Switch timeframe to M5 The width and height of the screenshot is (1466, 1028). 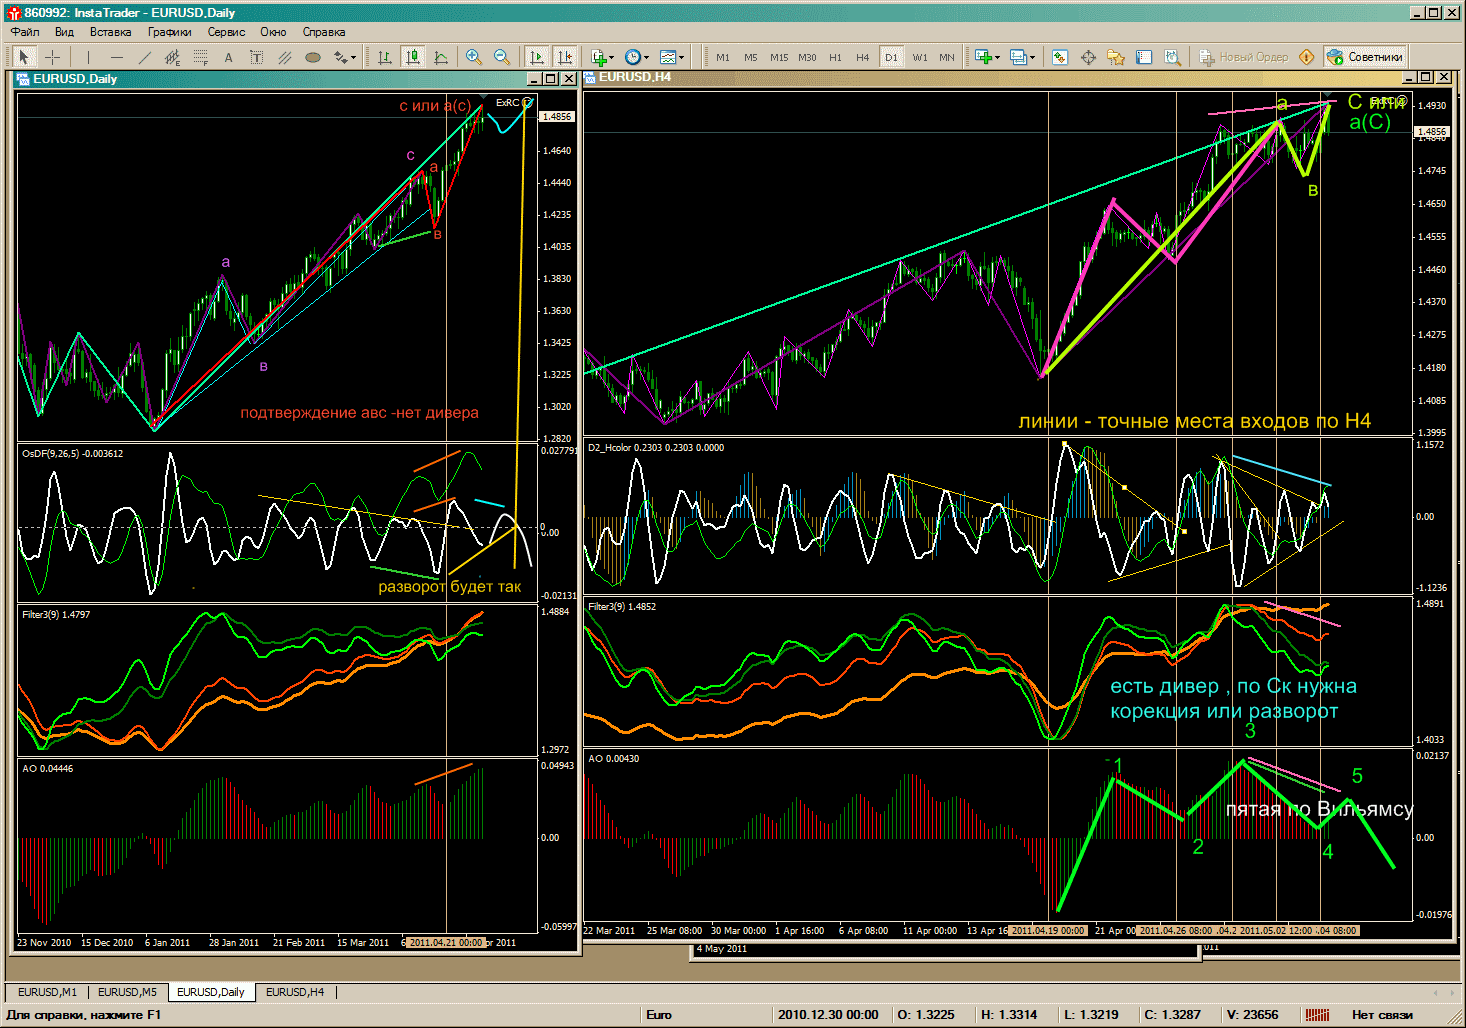[x=751, y=57]
